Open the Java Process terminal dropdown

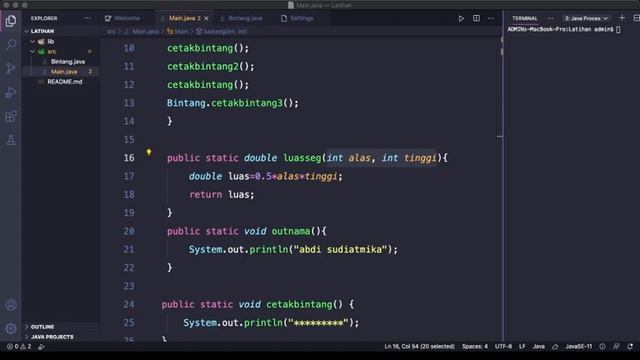tap(586, 18)
